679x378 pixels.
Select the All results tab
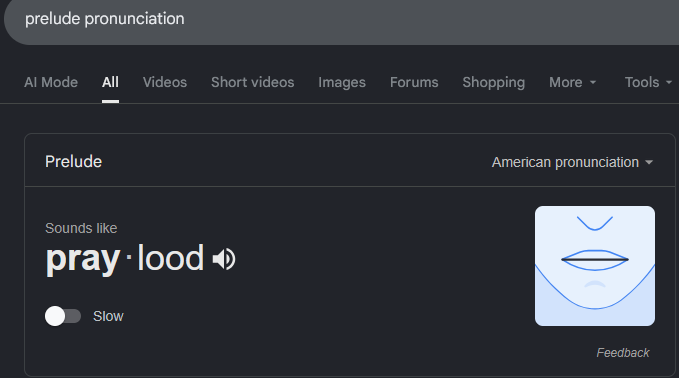click(110, 82)
